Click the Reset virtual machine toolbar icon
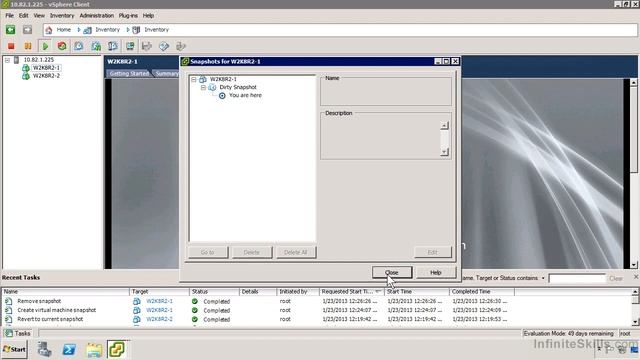640x360 pixels. [62, 46]
